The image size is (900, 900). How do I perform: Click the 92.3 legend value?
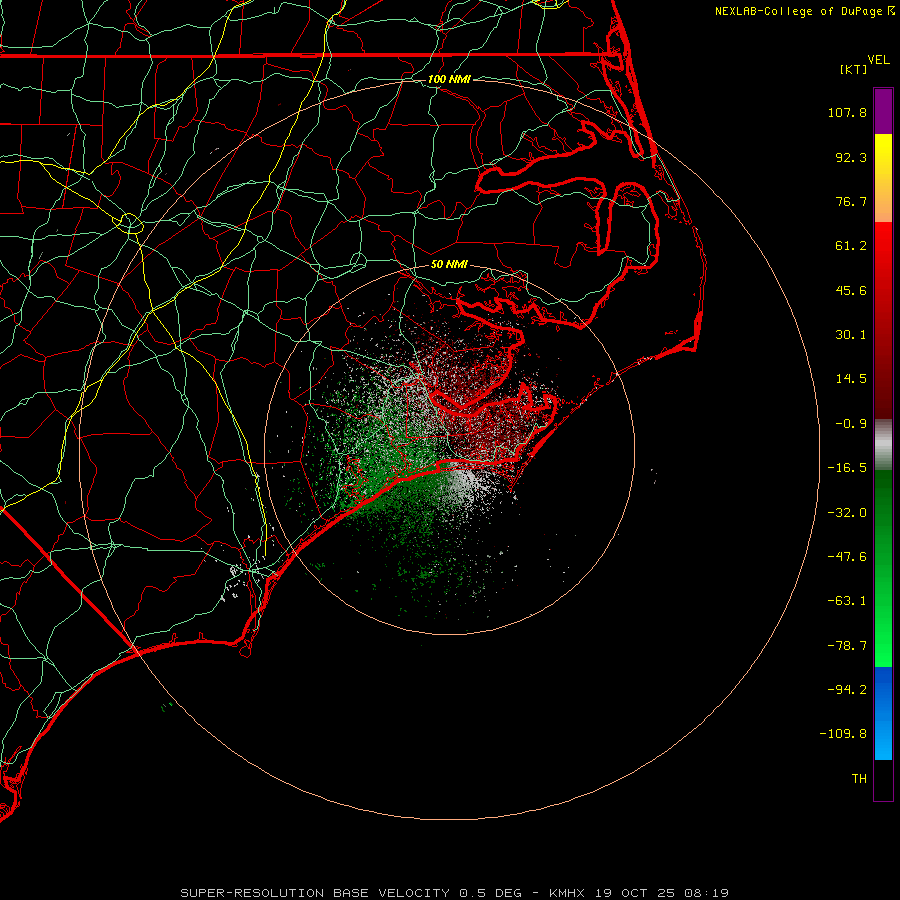[851, 157]
